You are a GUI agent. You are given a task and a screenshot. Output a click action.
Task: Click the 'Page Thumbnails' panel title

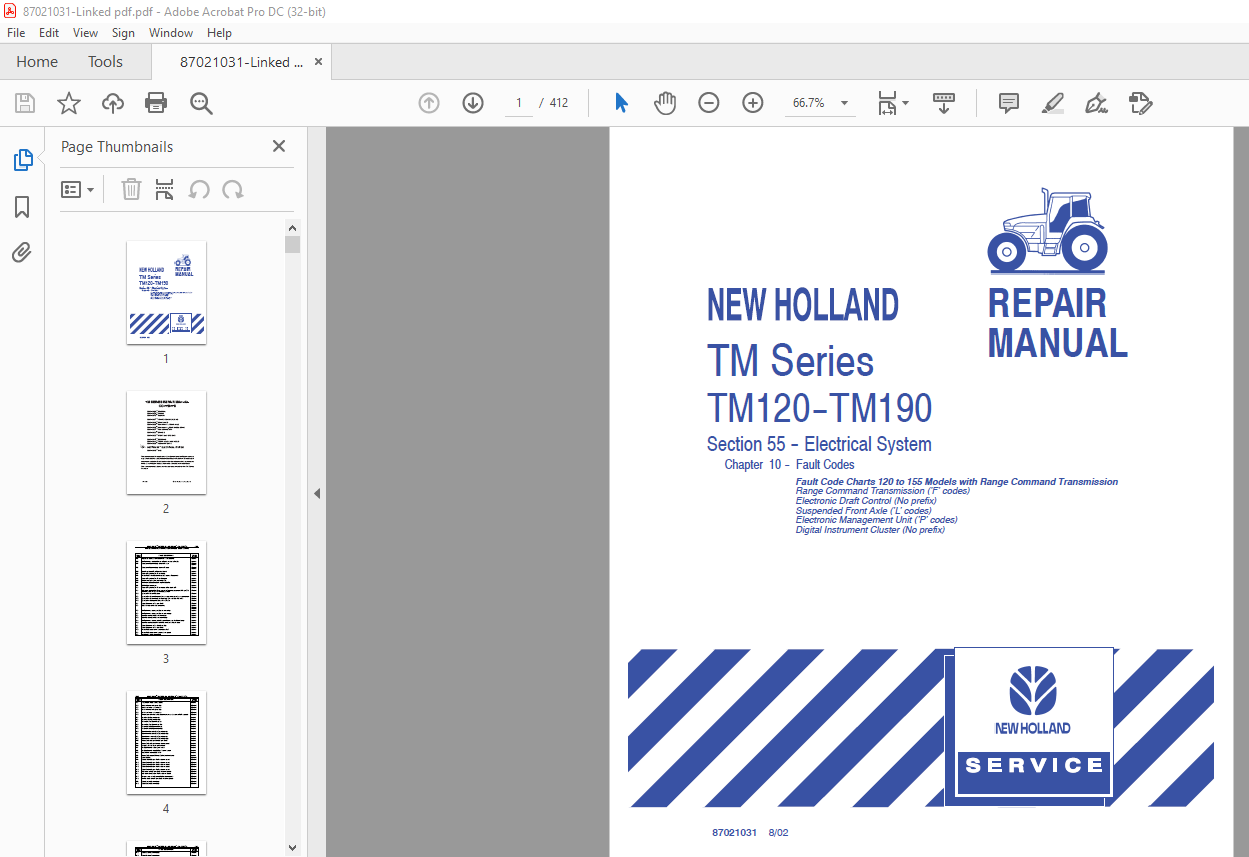click(x=117, y=147)
